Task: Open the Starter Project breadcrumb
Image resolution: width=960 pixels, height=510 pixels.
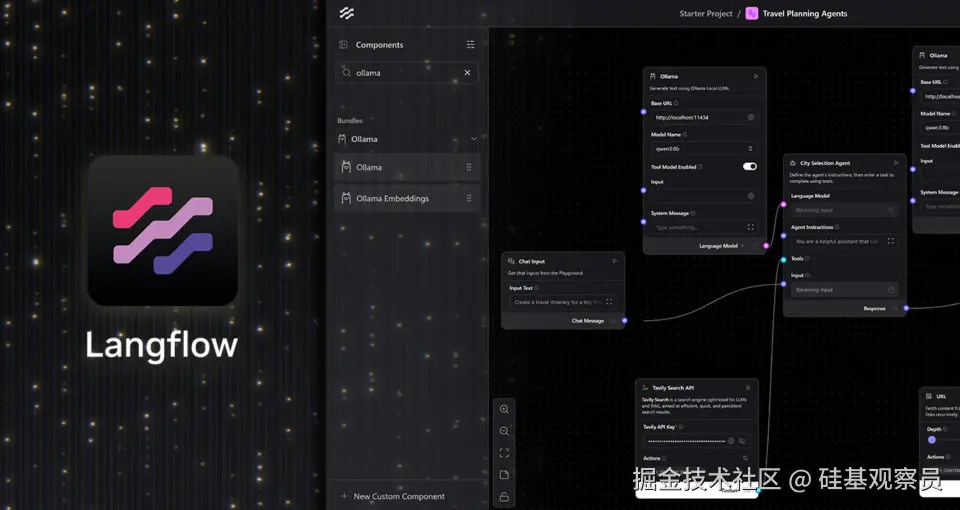Action: [705, 13]
